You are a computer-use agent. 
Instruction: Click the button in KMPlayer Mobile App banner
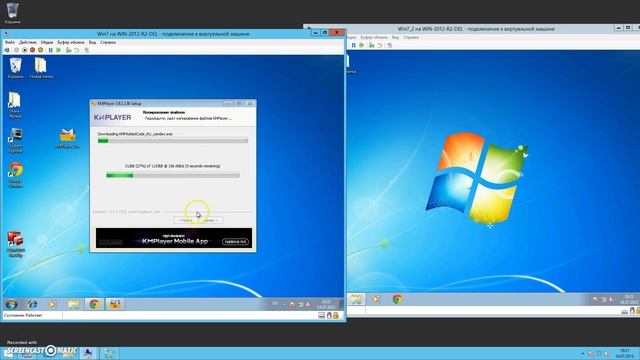[x=235, y=242]
